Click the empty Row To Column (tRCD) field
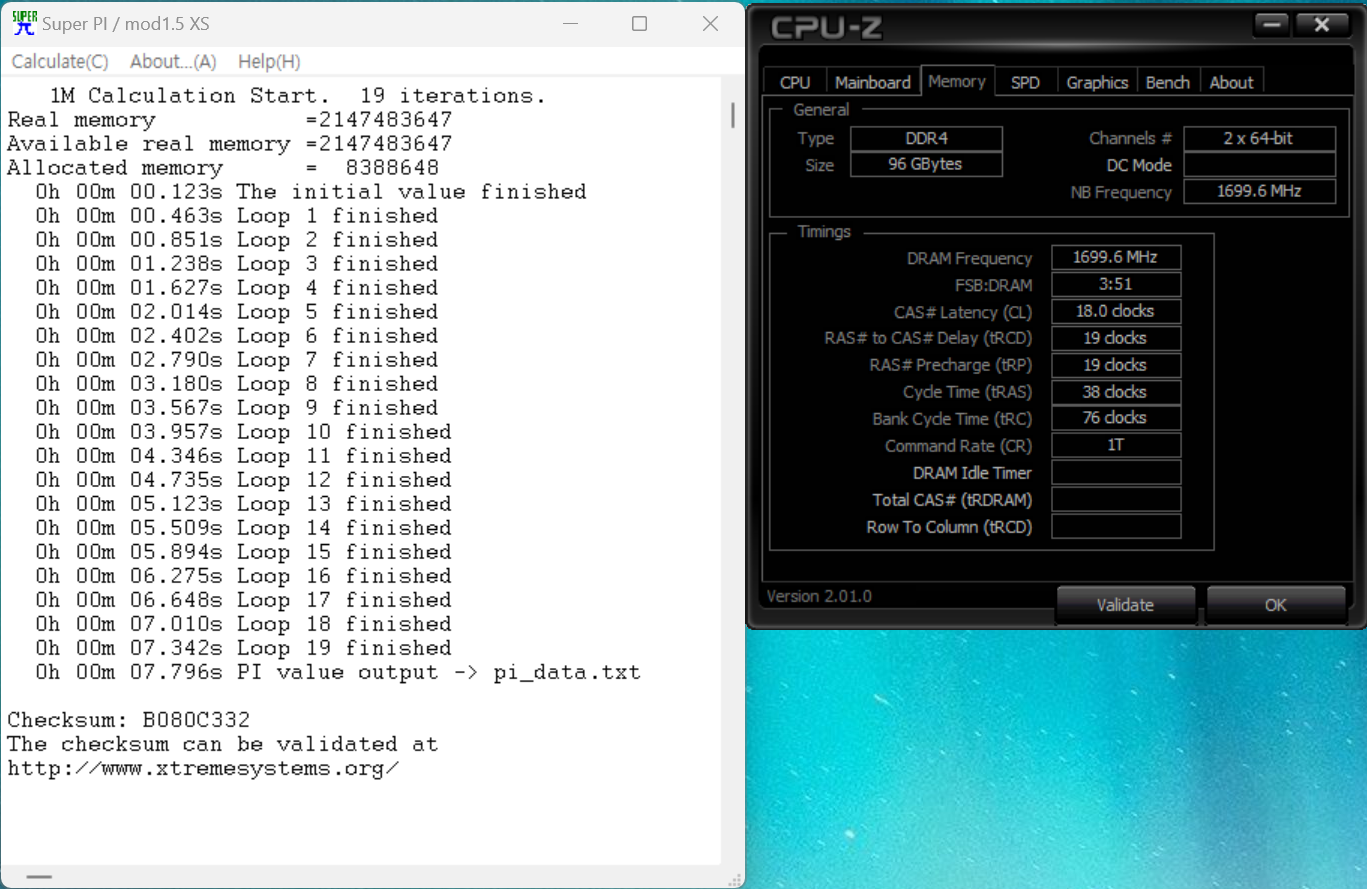Image resolution: width=1367 pixels, height=889 pixels. pos(1116,526)
